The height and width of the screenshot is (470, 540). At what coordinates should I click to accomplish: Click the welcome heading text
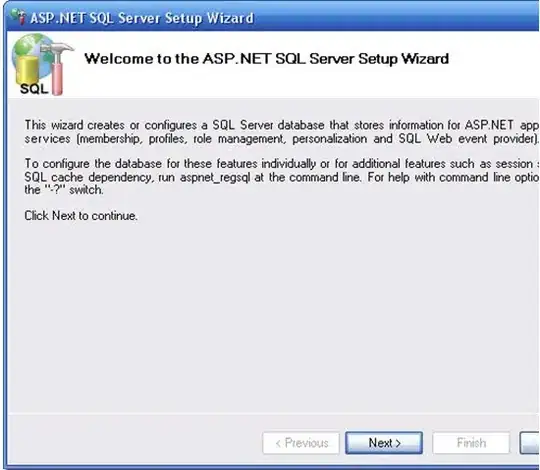coord(267,59)
